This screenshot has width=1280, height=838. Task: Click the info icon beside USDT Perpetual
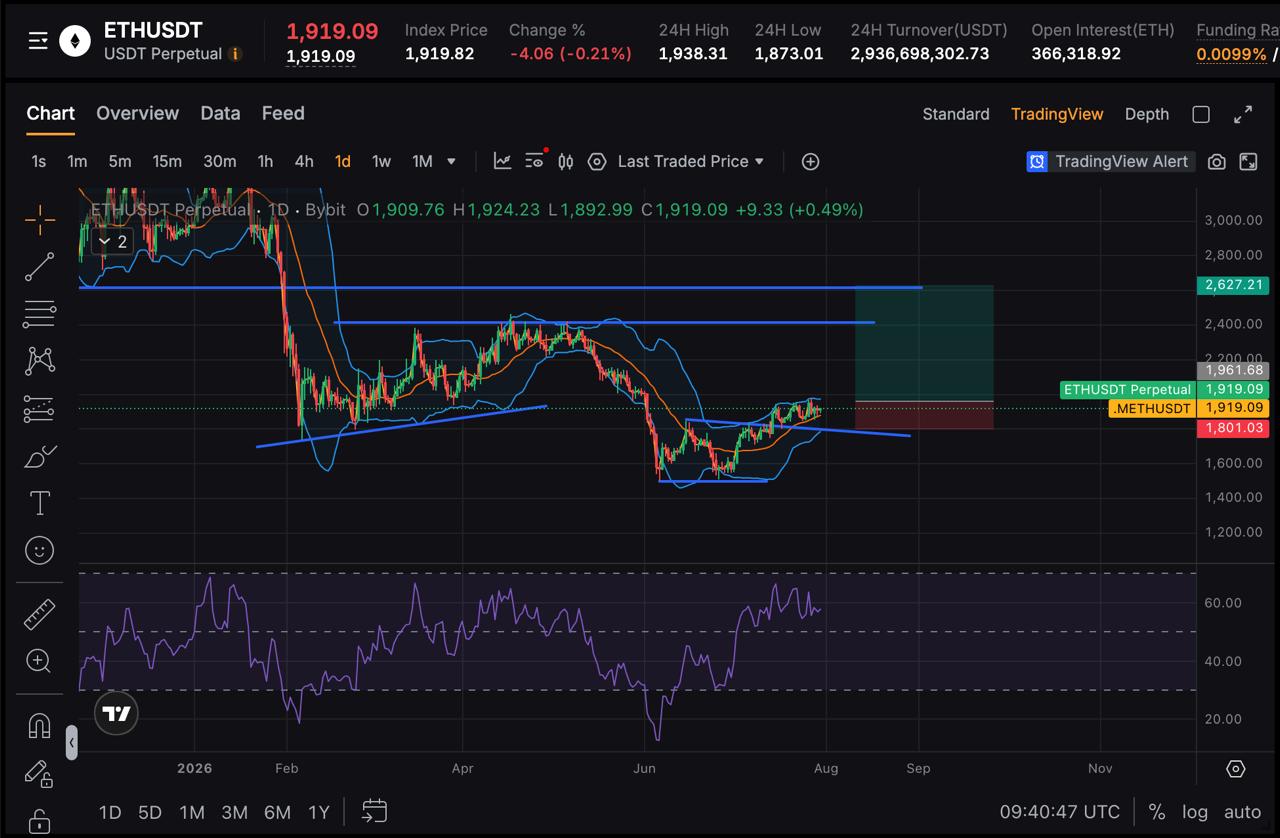coord(235,54)
